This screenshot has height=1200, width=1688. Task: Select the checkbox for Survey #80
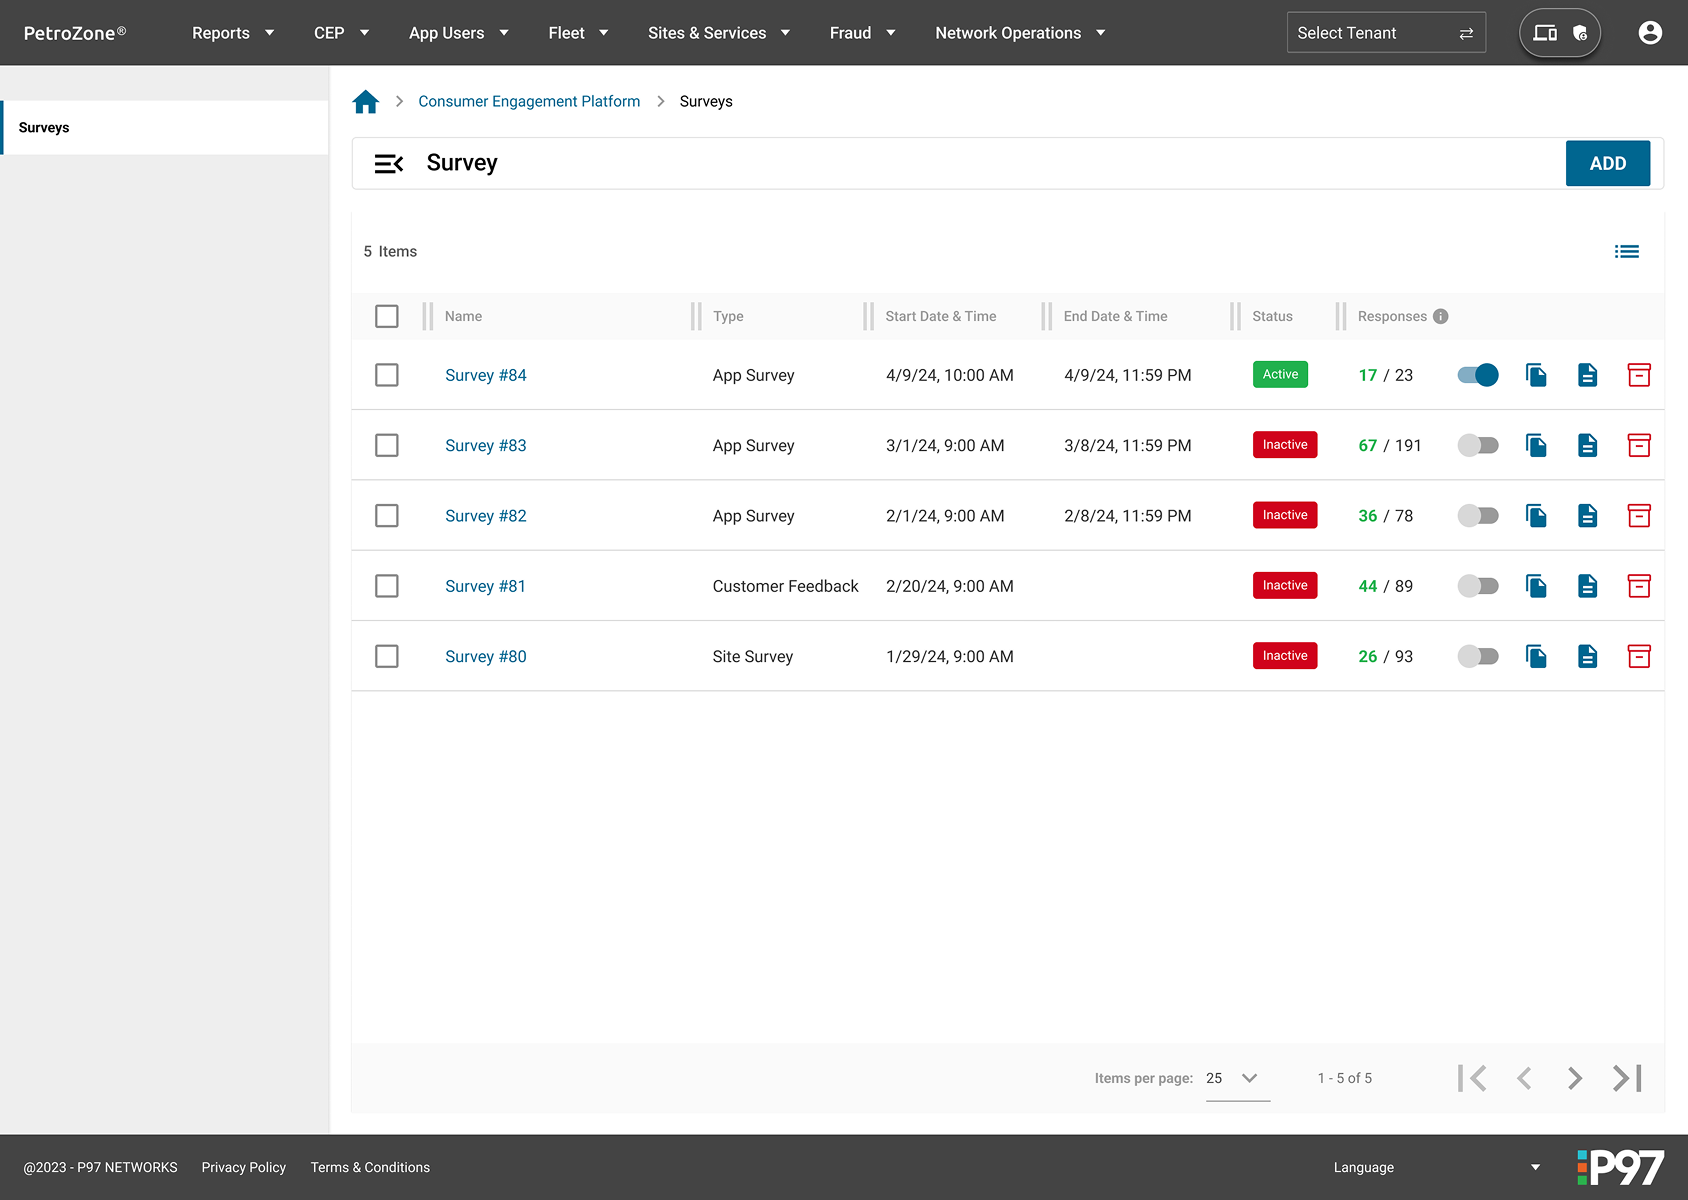(387, 657)
